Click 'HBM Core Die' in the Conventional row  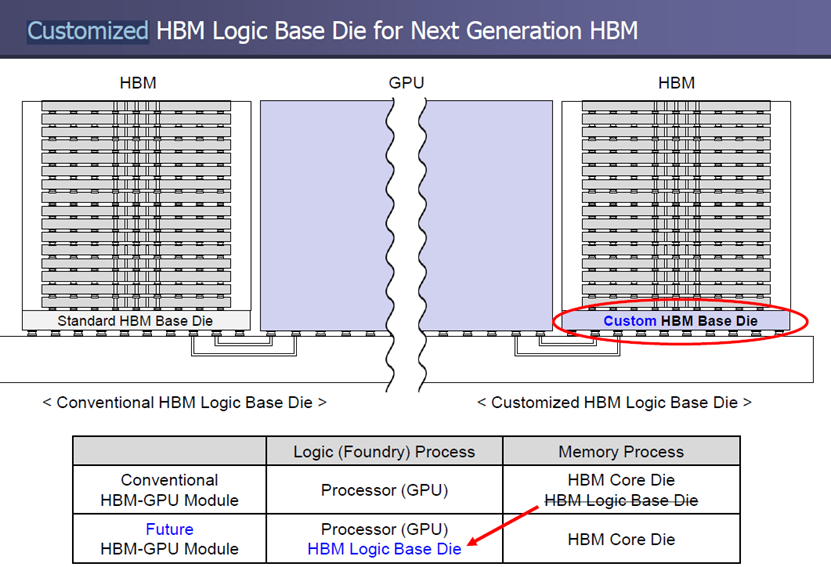tap(621, 480)
